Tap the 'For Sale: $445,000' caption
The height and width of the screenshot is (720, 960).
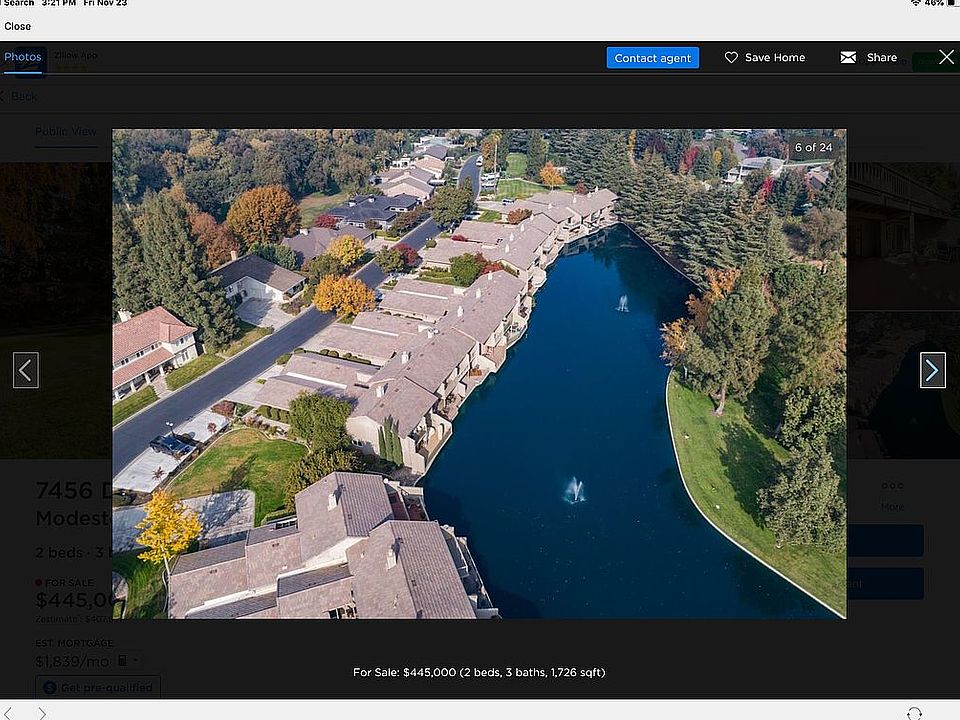coord(479,672)
